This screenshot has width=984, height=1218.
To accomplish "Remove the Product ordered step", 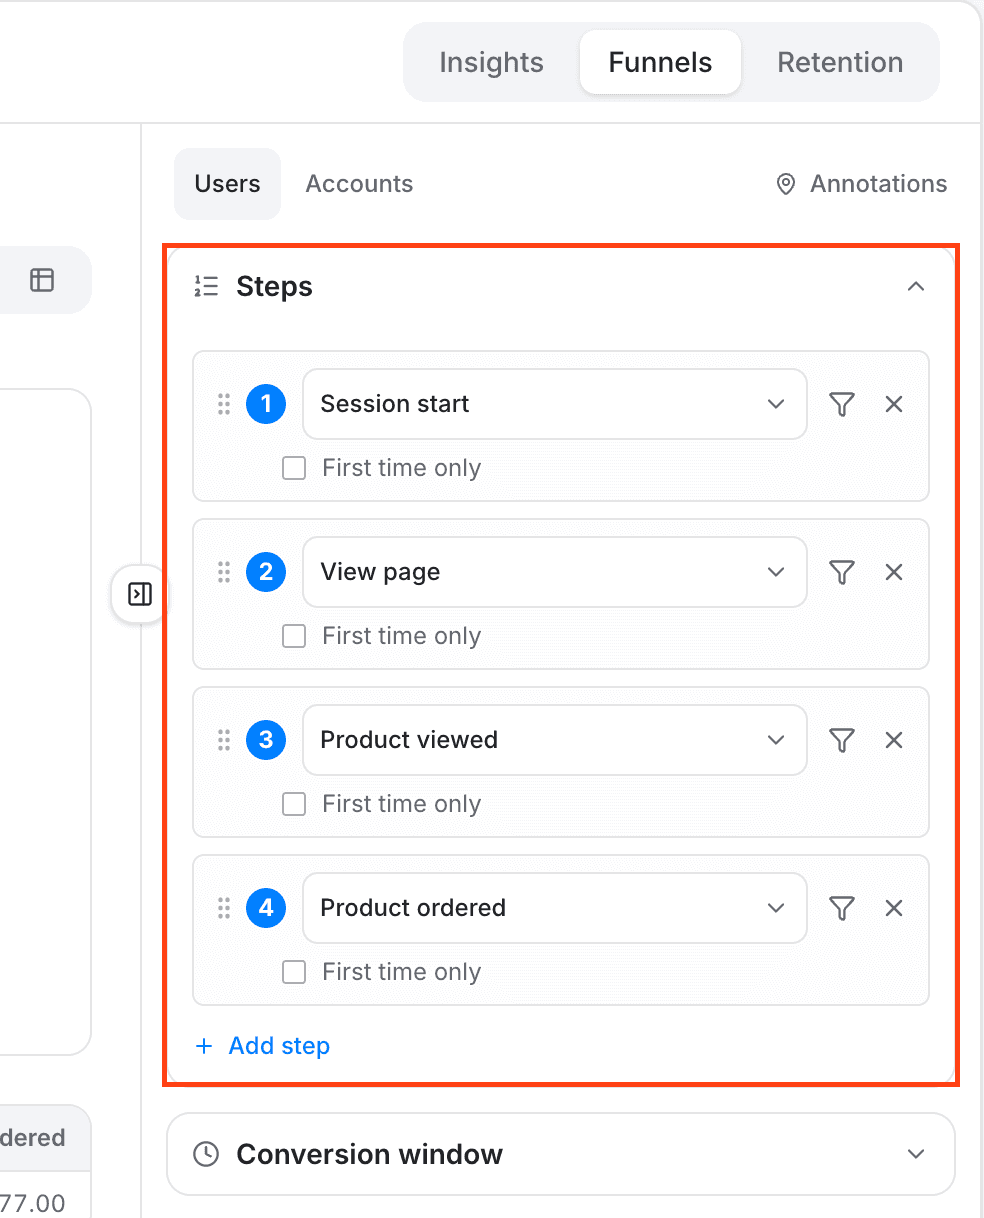I will (x=894, y=908).
